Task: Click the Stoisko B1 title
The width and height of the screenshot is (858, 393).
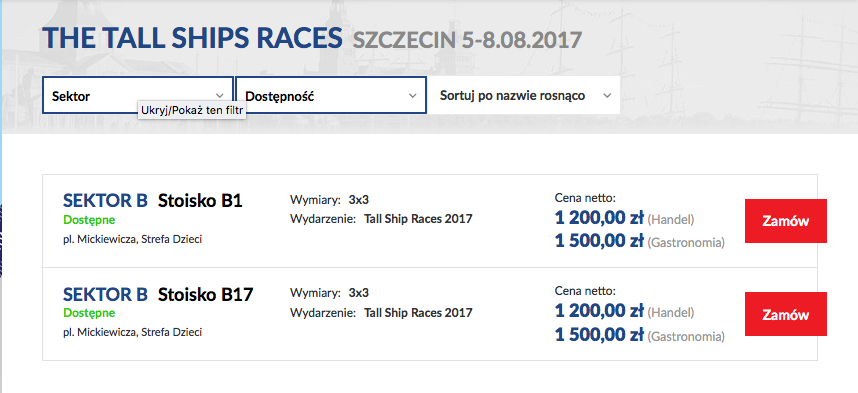Action: [200, 201]
